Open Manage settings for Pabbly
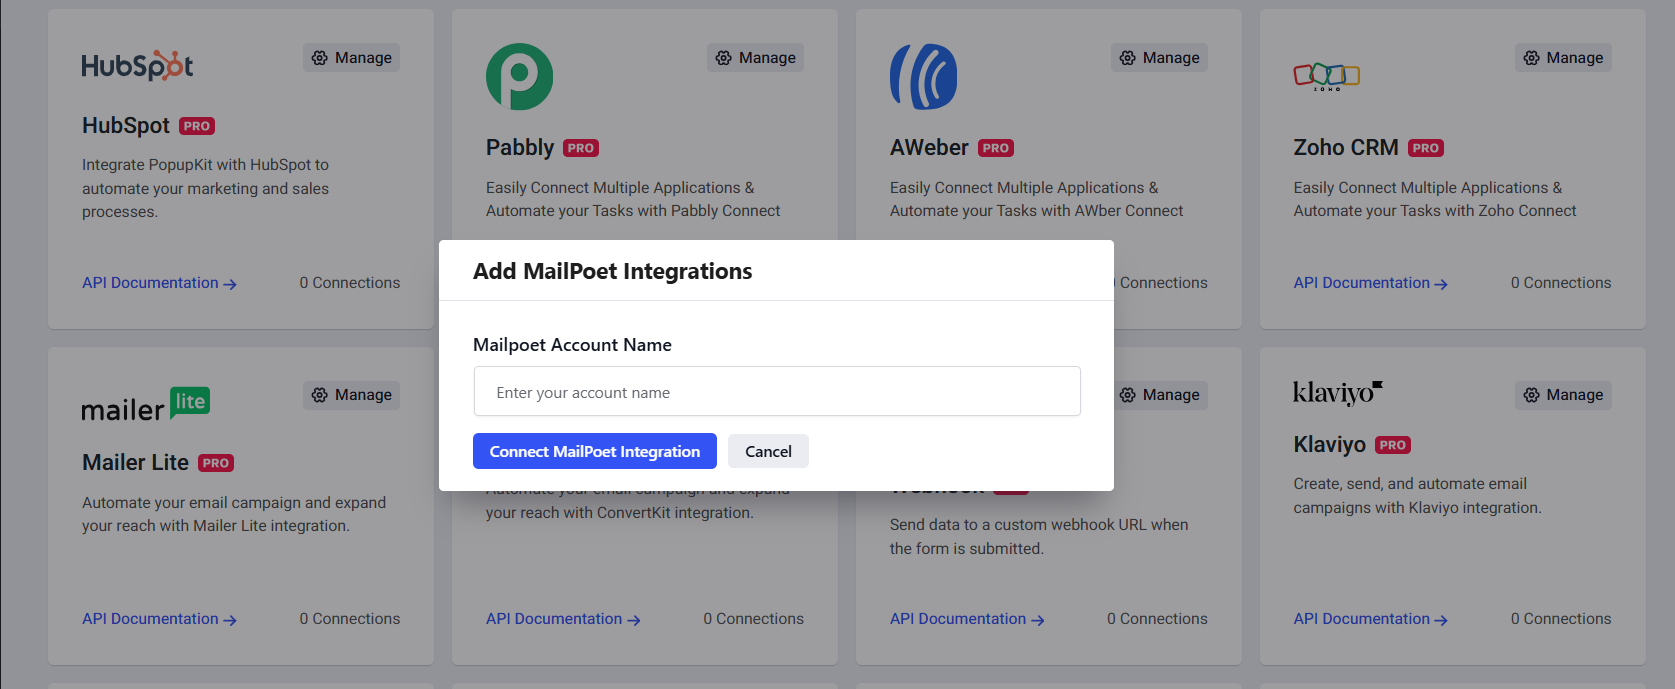Viewport: 1675px width, 689px height. coord(755,58)
